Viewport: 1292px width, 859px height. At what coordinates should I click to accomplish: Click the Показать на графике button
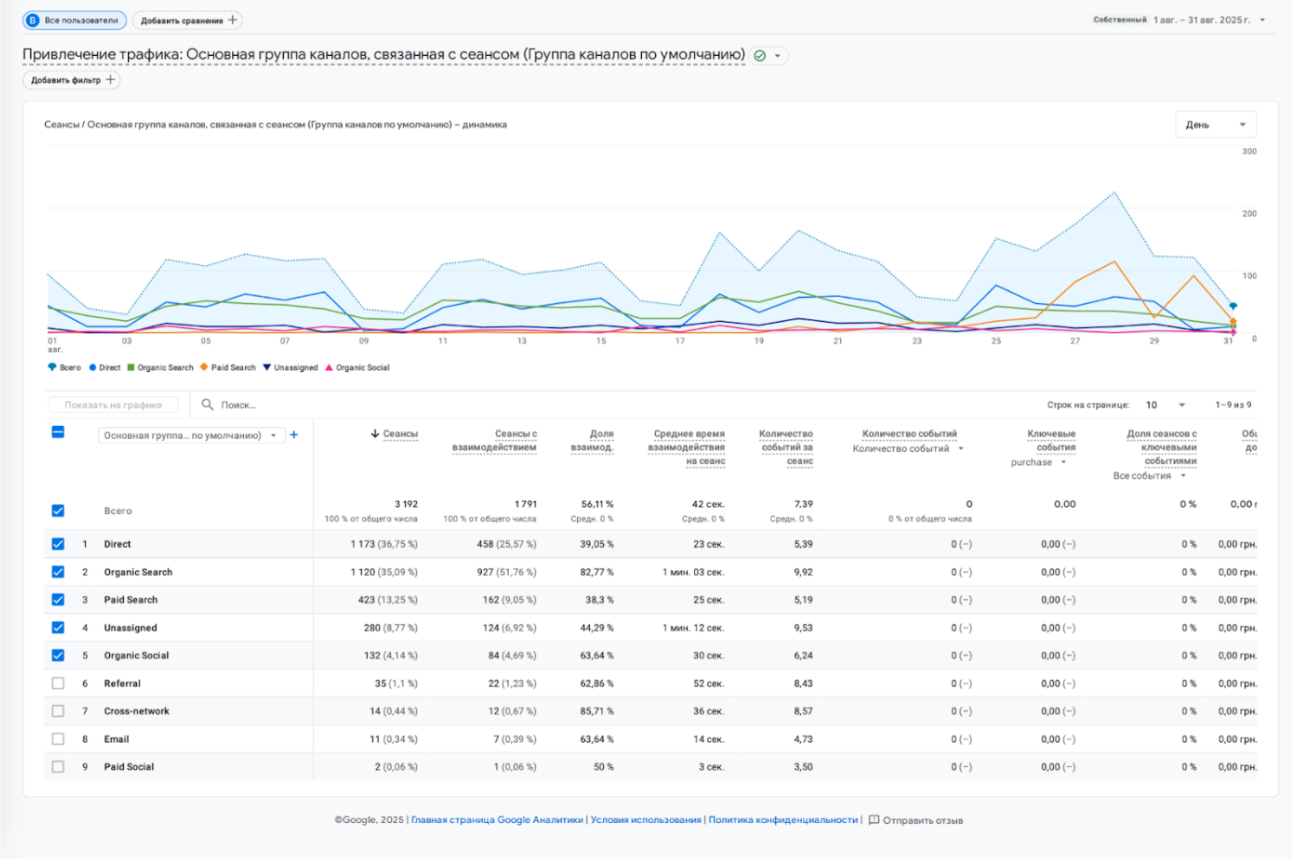pyautogui.click(x=113, y=405)
